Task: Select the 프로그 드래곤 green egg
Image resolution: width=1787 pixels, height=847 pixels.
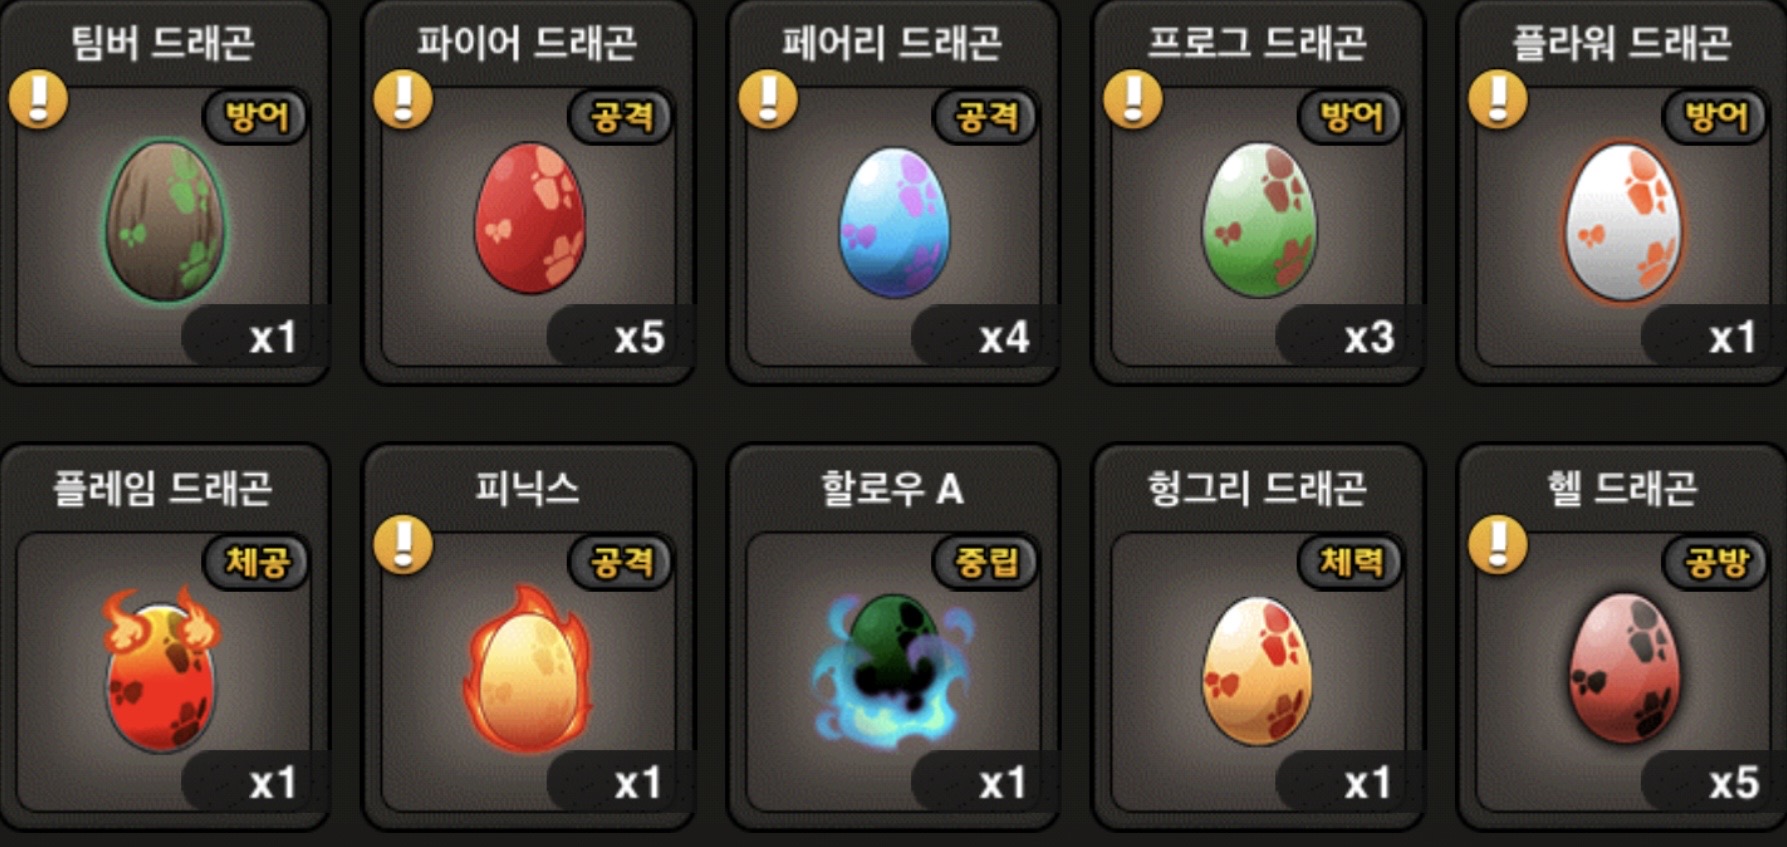Action: 1259,220
